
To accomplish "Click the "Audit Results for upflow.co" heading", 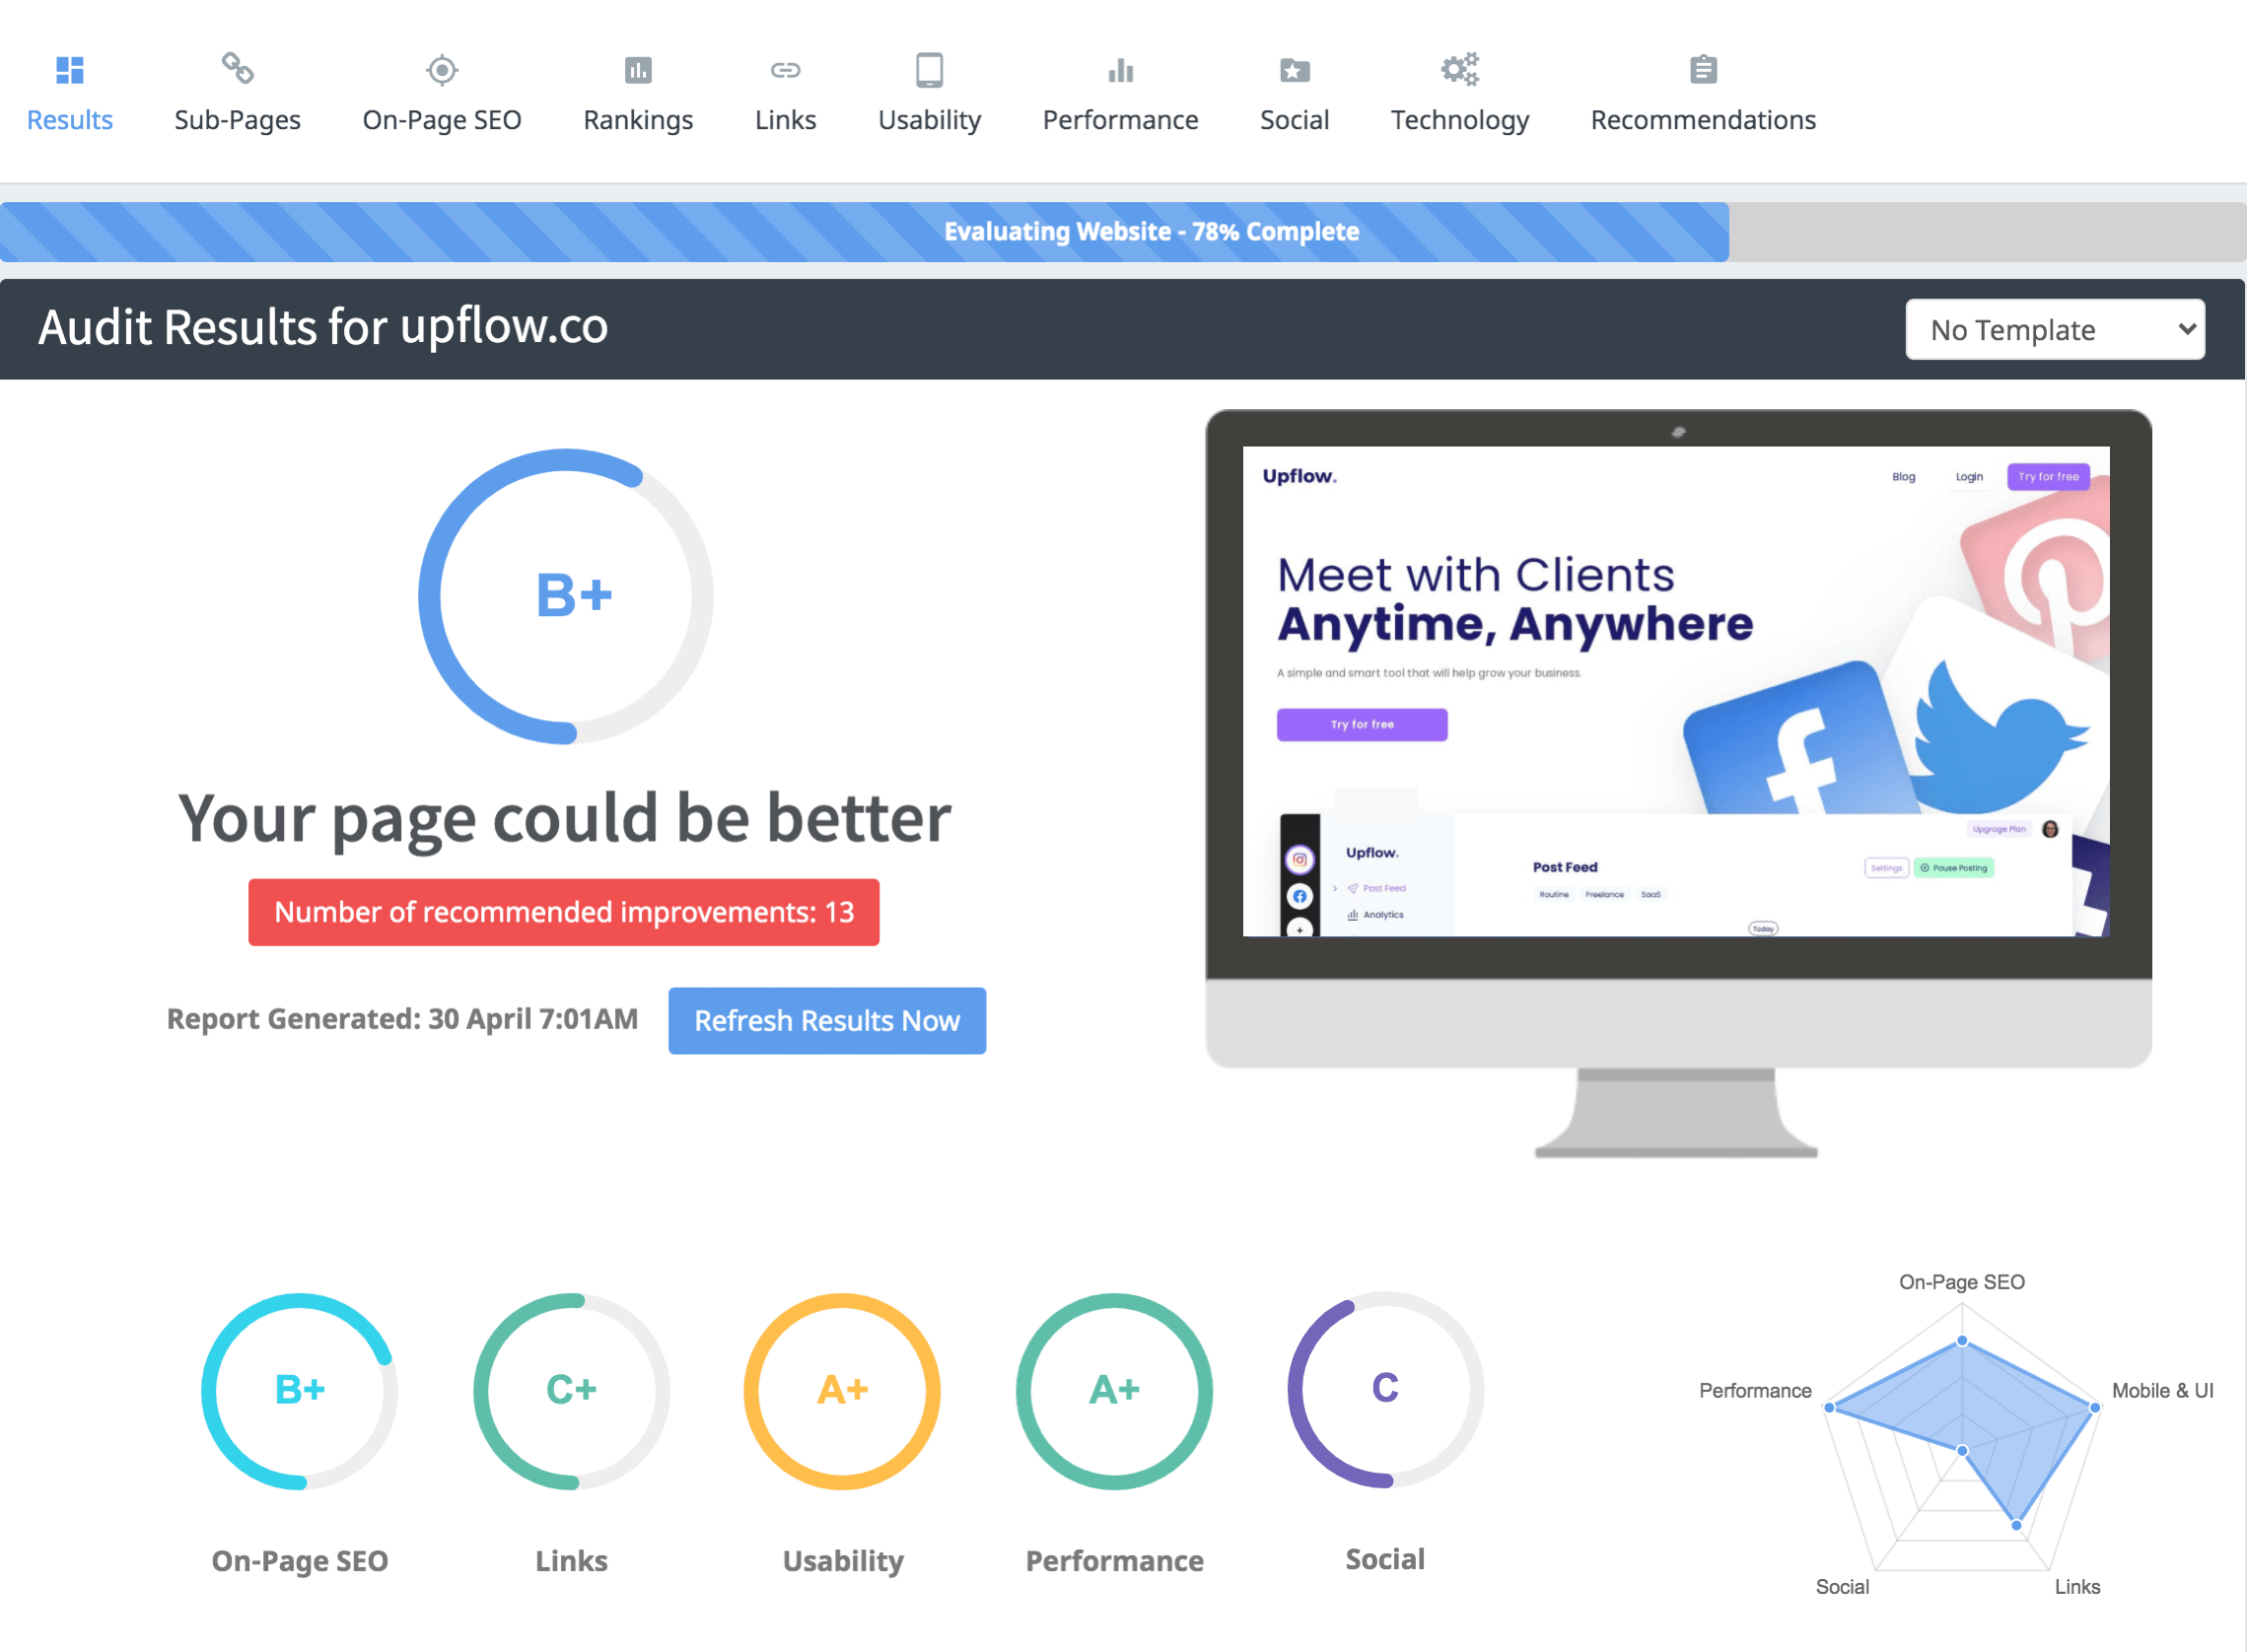I will 322,327.
